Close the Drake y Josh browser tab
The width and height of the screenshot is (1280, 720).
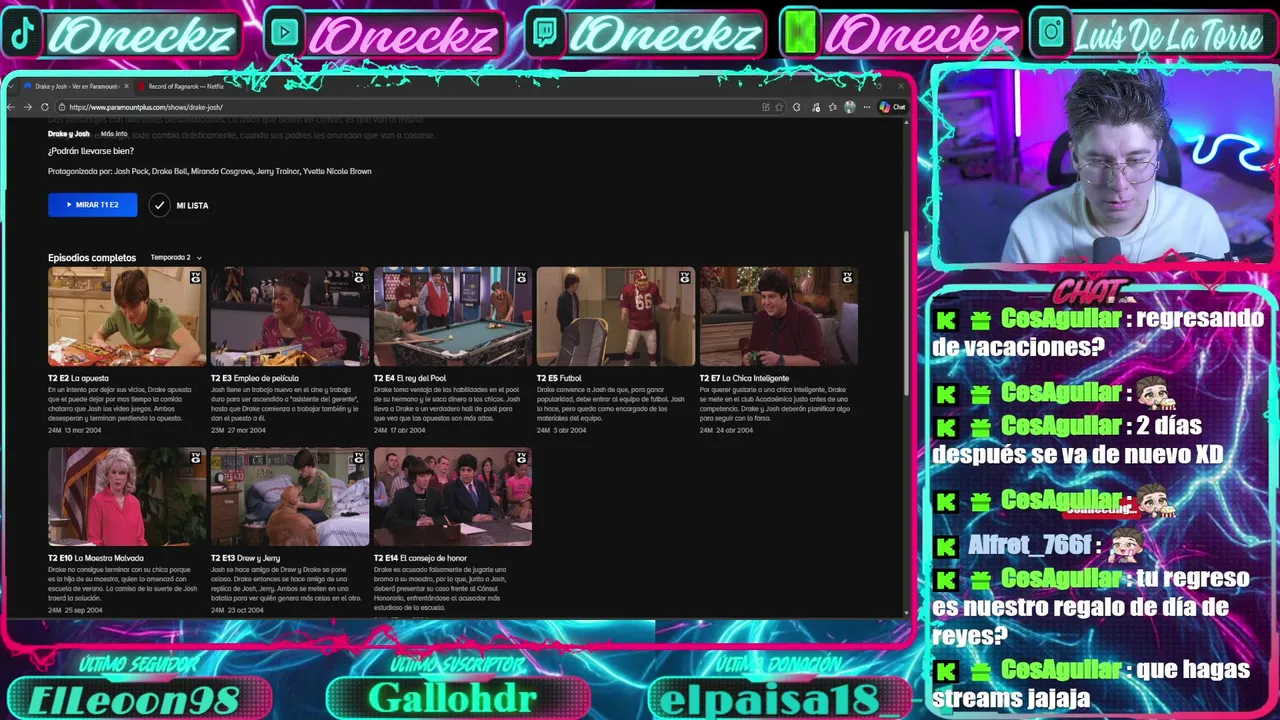tap(127, 87)
